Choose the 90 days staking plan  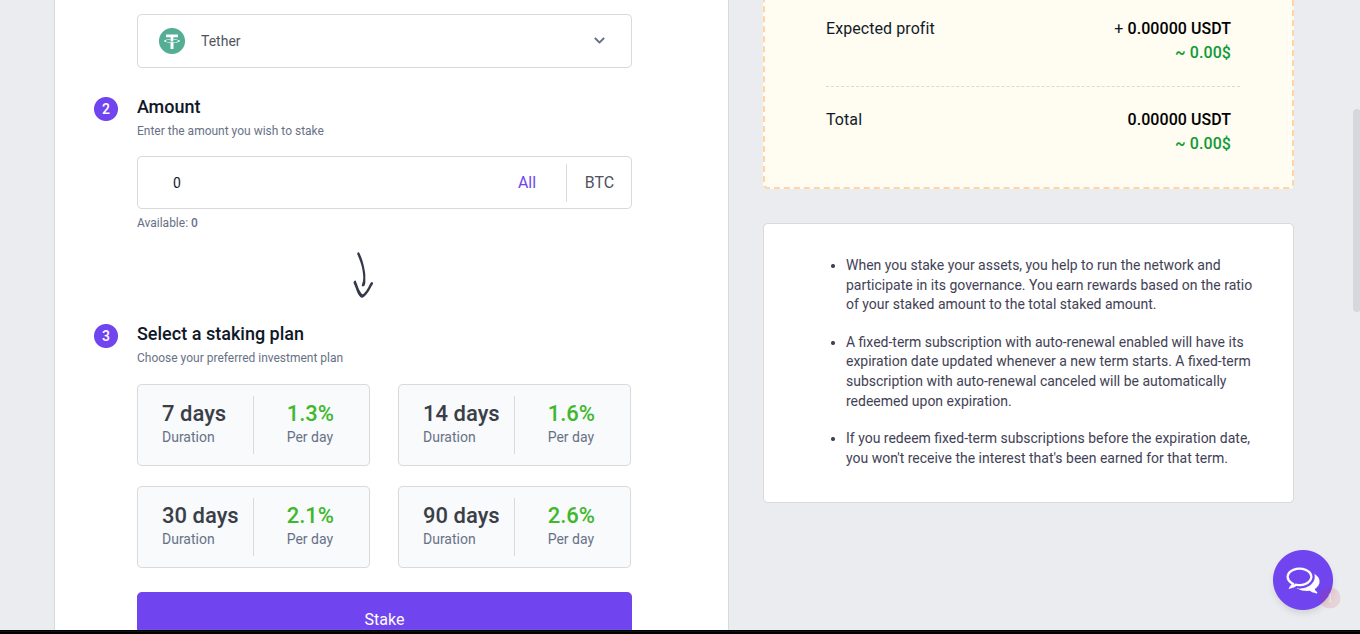click(x=514, y=527)
